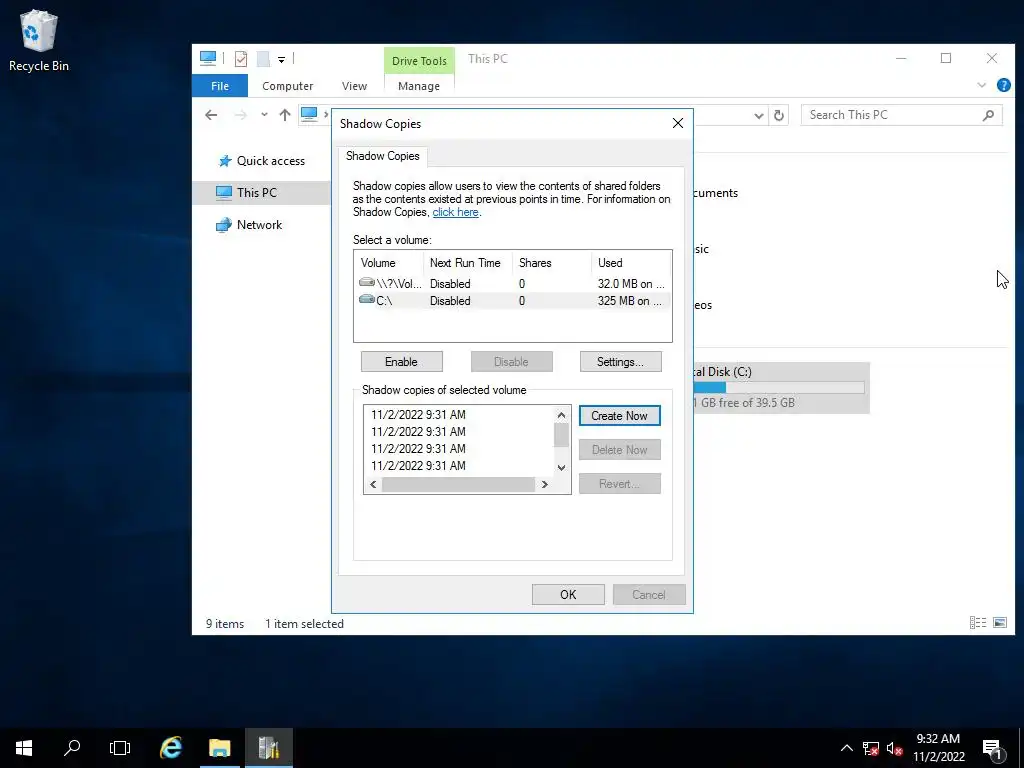
Task: Click the horizontal scroll right arrow
Action: 545,485
